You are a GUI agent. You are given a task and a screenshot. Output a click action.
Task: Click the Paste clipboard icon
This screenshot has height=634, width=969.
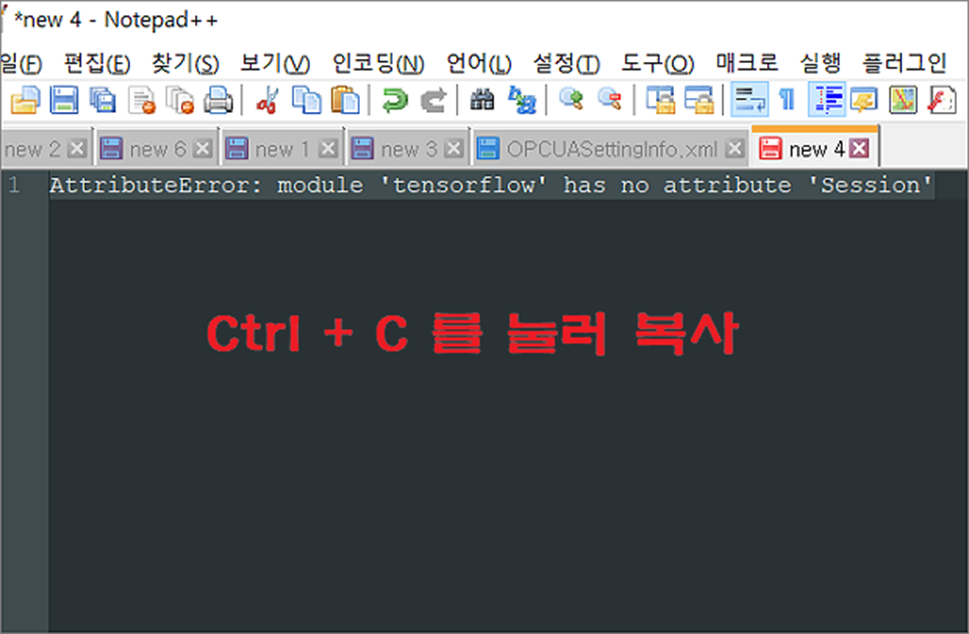345,100
